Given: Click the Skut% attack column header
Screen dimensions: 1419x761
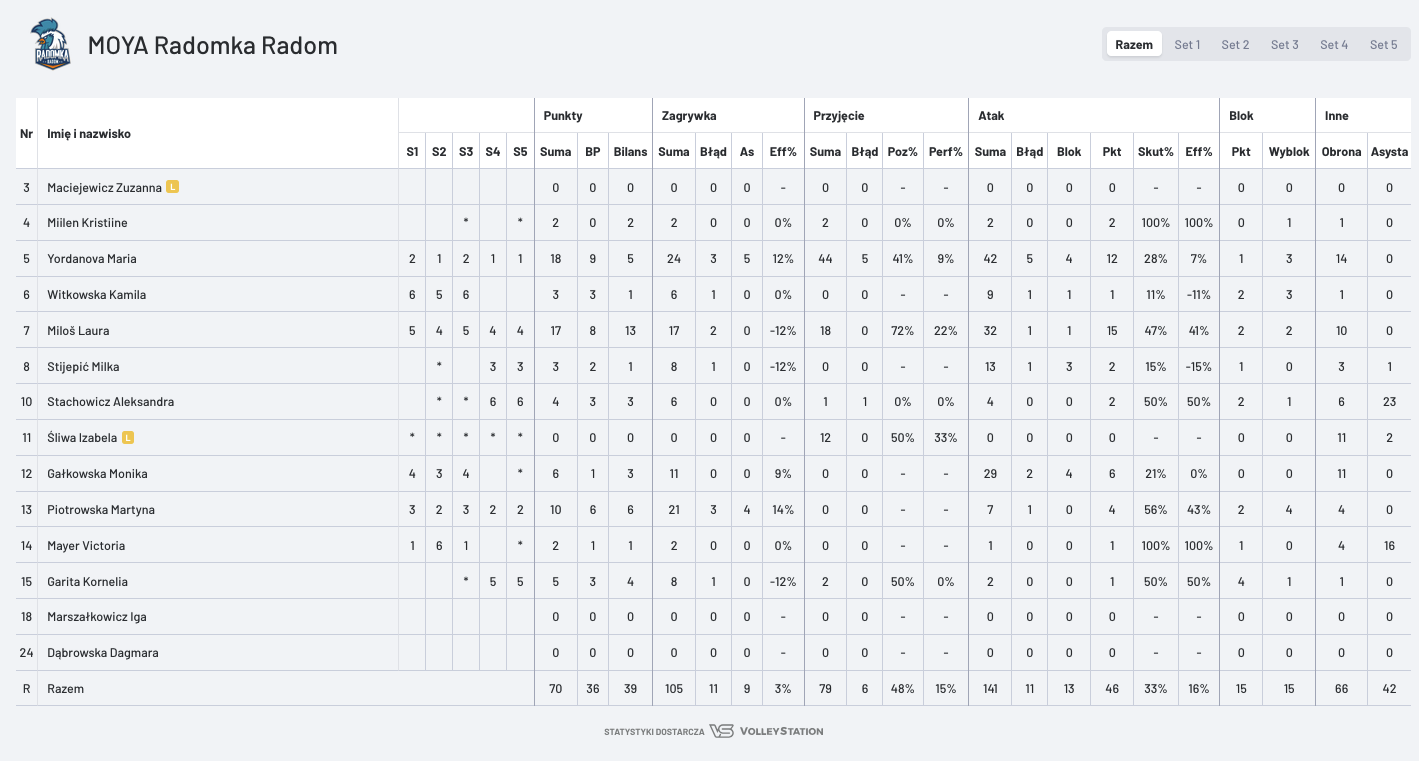Looking at the screenshot, I should click(1155, 152).
